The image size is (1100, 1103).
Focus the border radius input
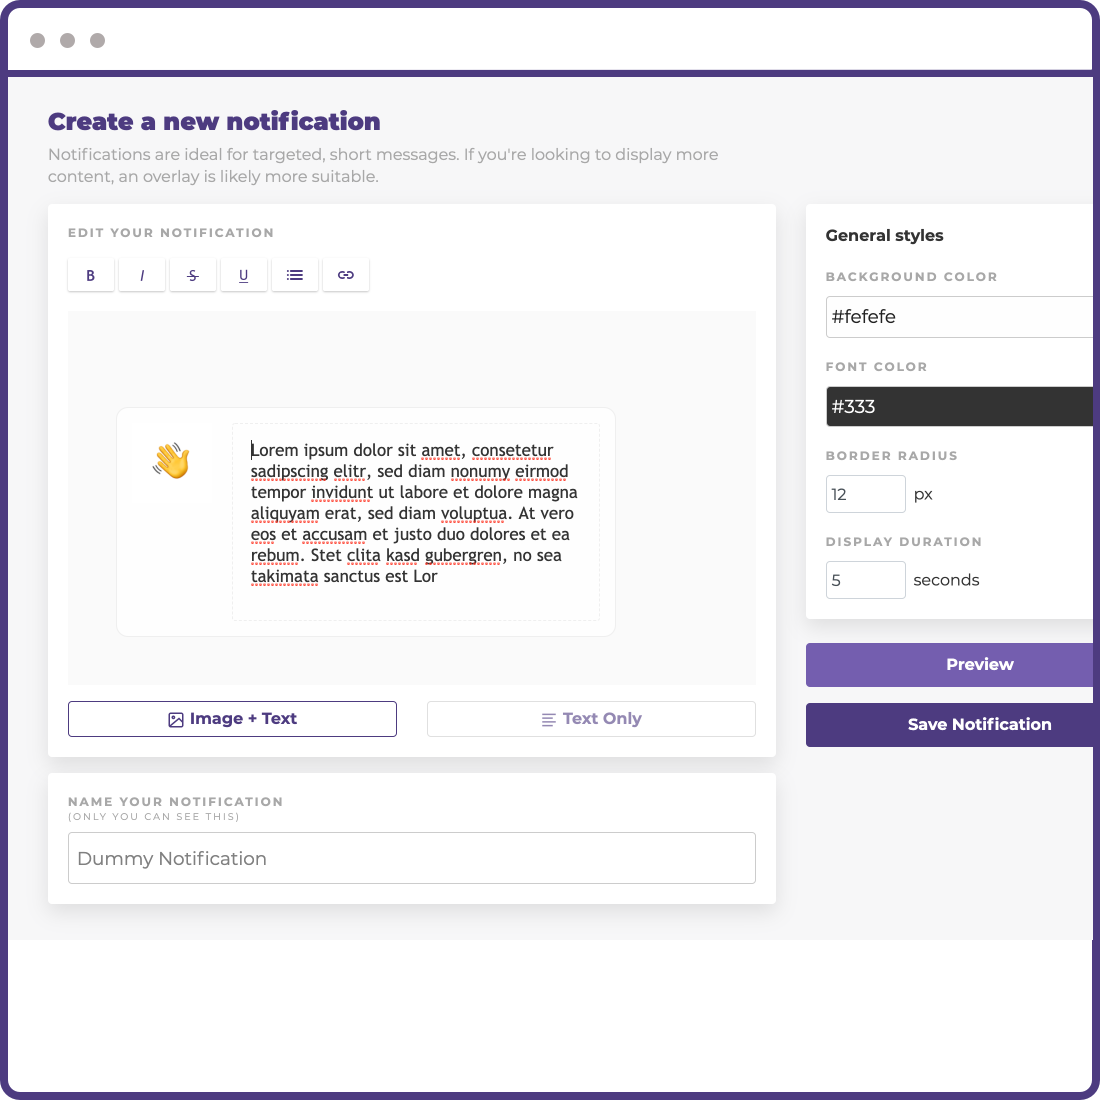tap(865, 494)
